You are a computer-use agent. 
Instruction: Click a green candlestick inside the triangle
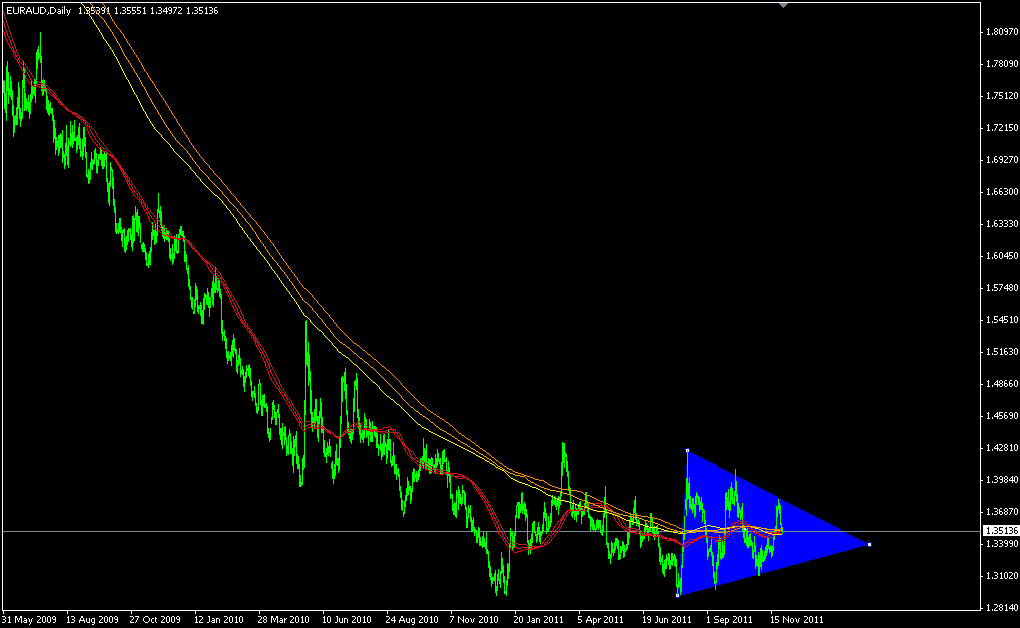pyautogui.click(x=730, y=500)
